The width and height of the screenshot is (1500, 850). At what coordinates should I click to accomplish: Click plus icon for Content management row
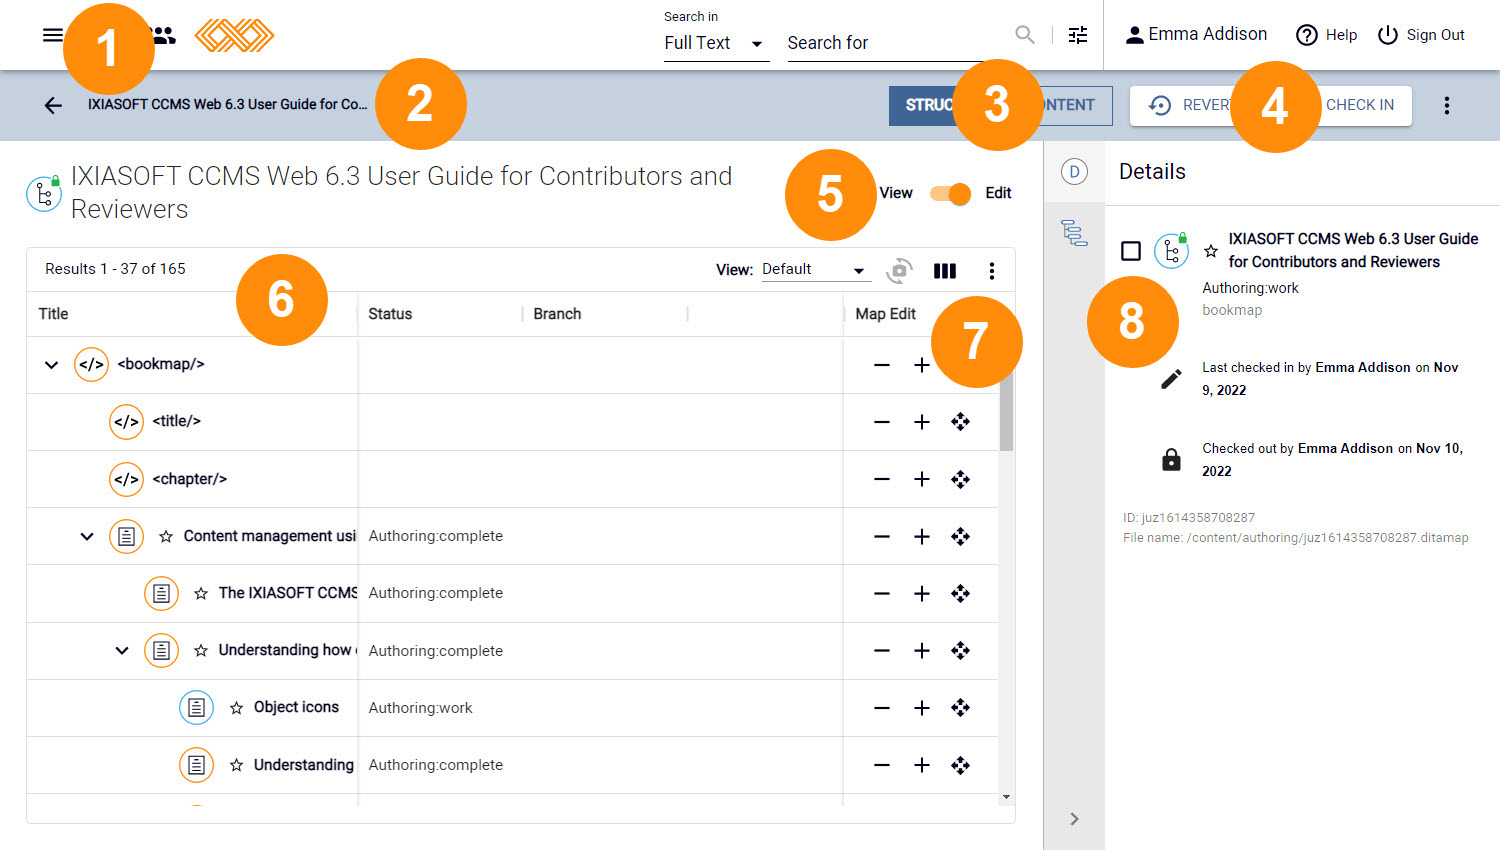[x=922, y=537]
